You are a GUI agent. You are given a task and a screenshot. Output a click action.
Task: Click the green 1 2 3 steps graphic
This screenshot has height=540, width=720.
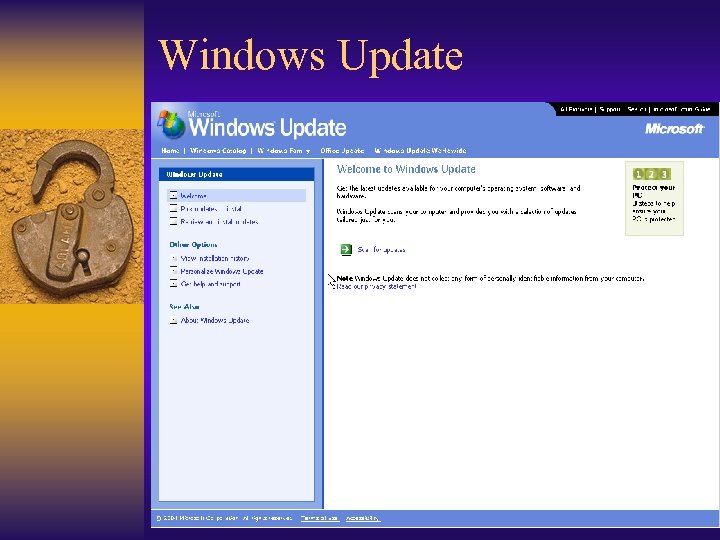[651, 174]
